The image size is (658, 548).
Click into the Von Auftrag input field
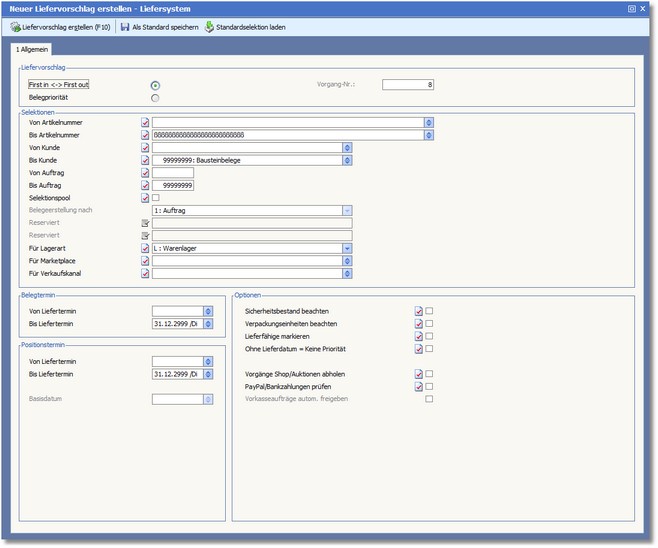point(173,173)
